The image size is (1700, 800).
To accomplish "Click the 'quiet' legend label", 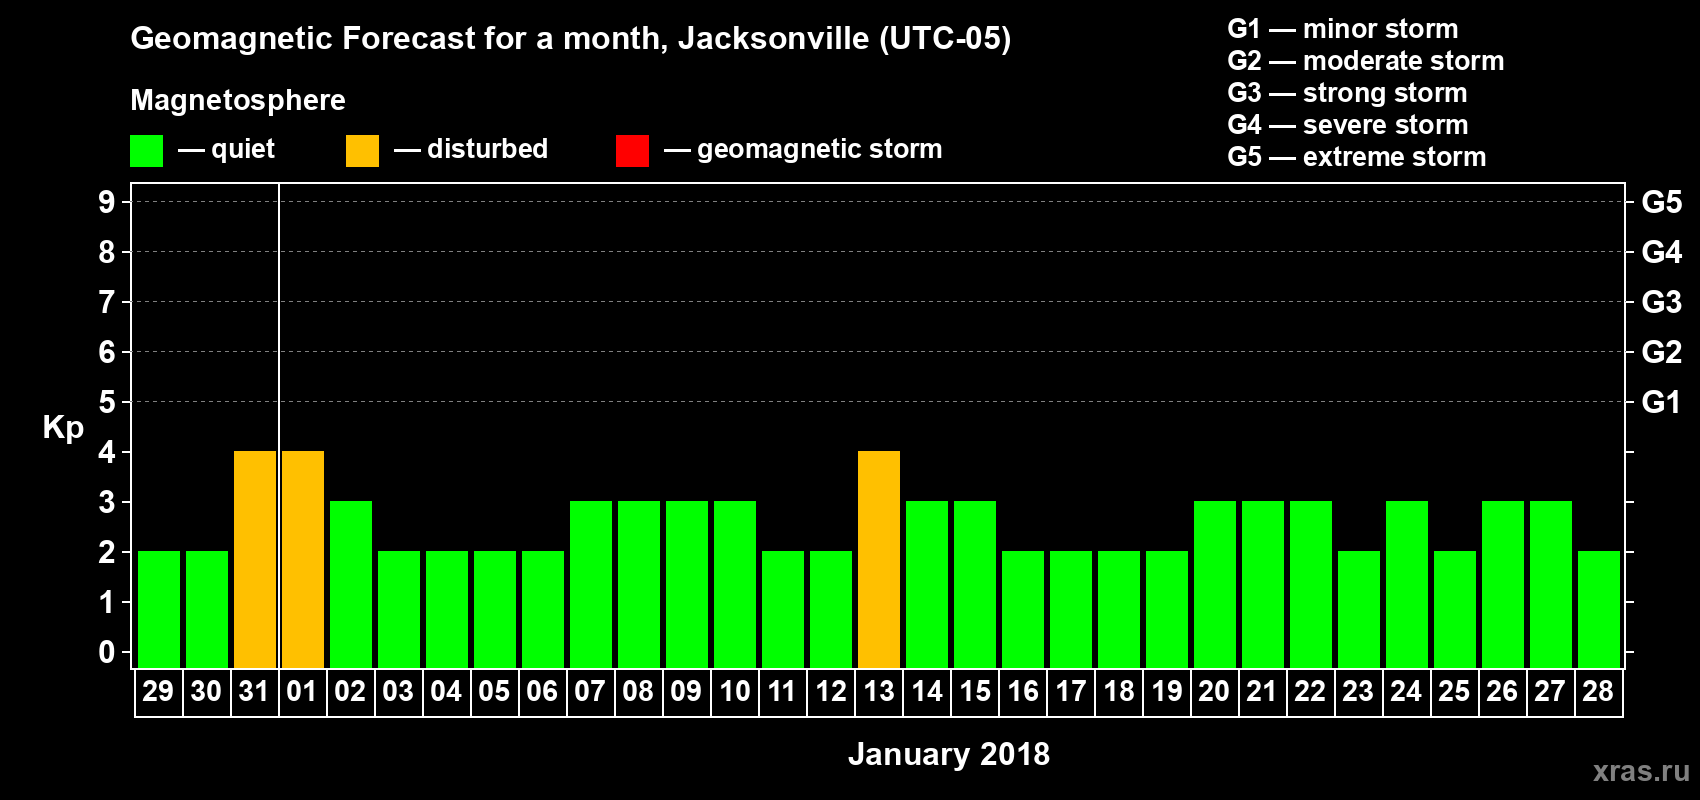I will point(243,149).
